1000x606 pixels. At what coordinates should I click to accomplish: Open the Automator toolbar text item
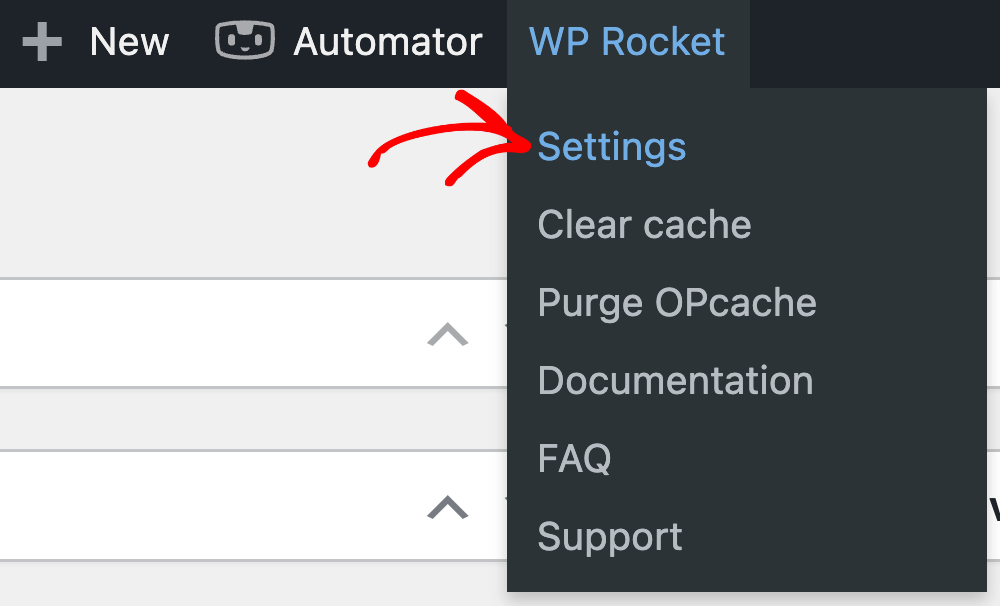(x=388, y=42)
